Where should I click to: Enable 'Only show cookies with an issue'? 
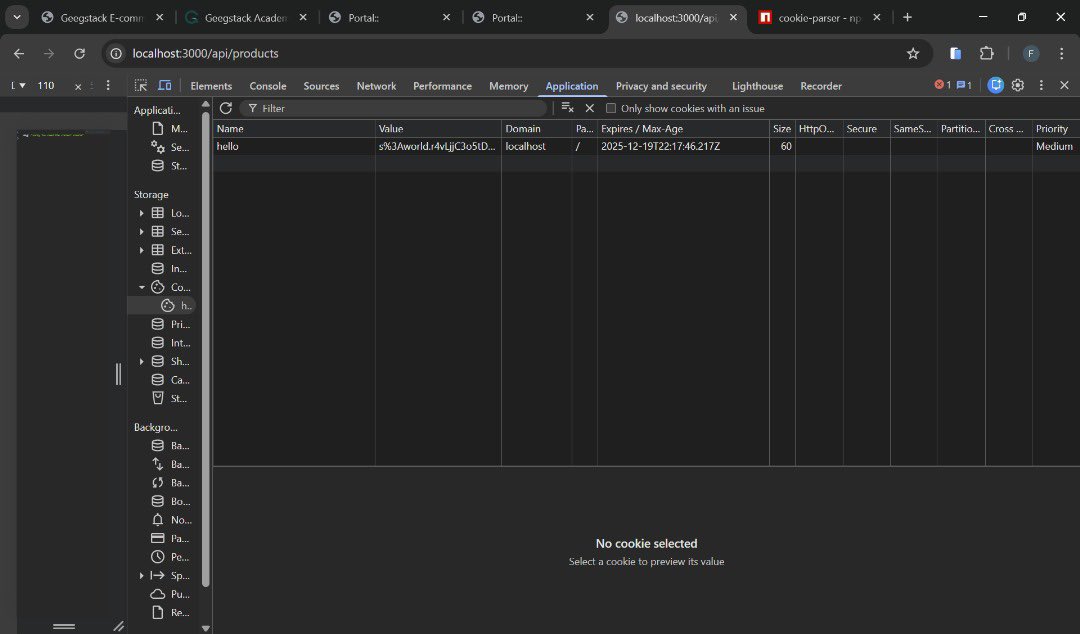click(611, 107)
